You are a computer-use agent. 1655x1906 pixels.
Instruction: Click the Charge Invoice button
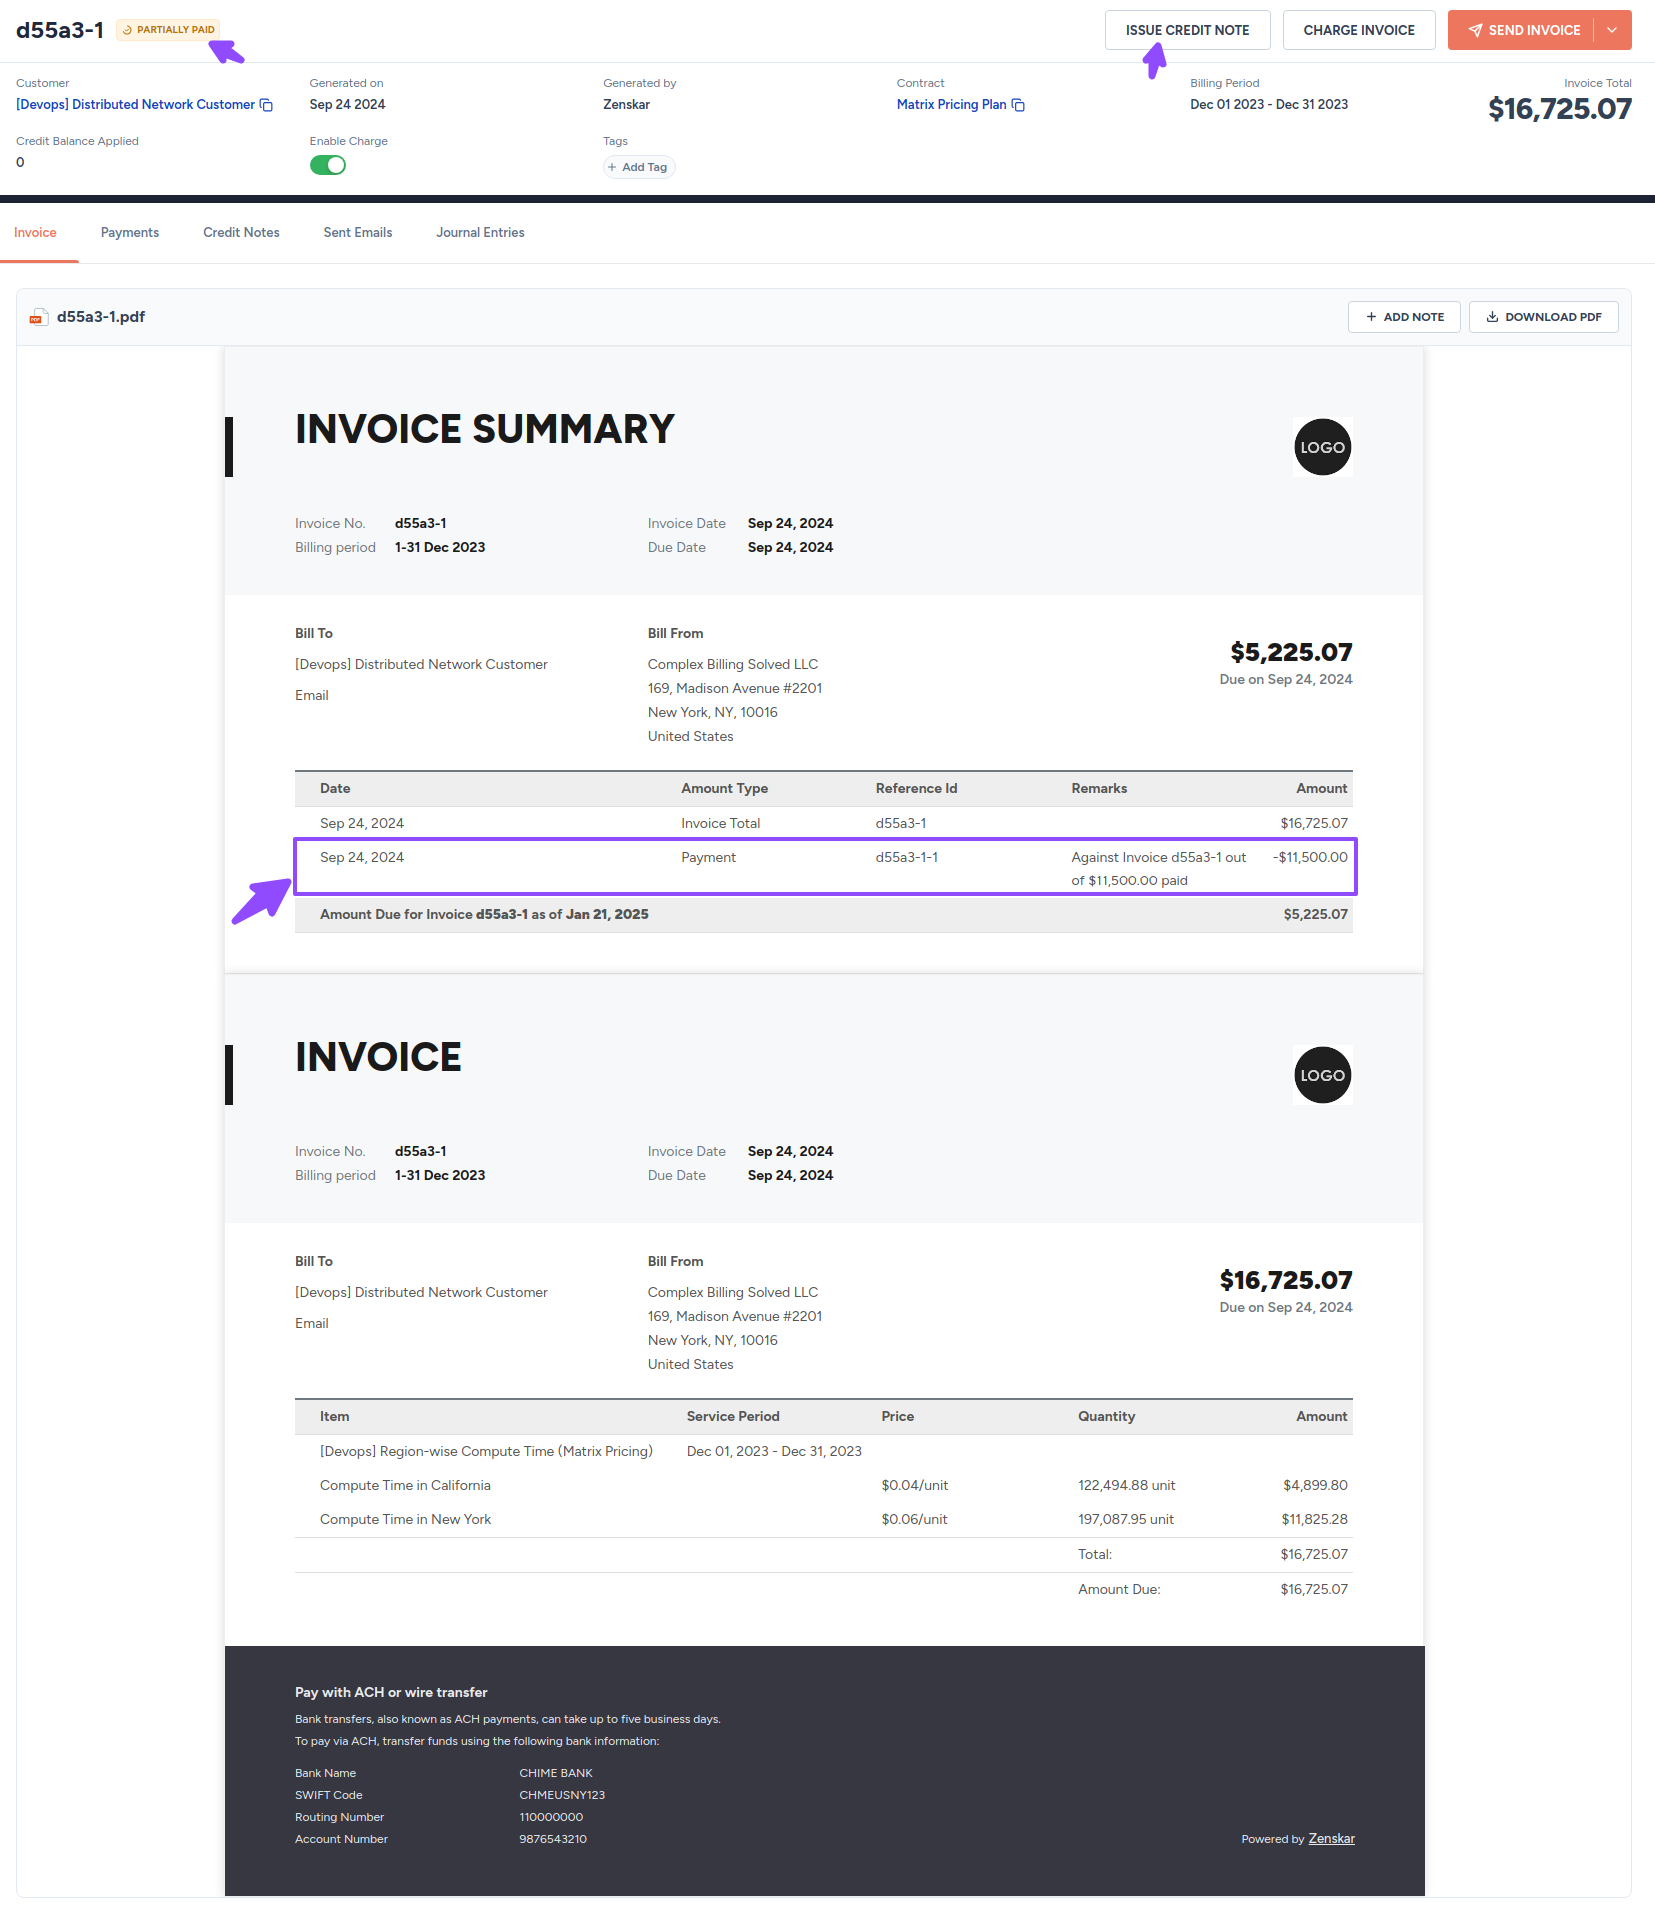click(x=1359, y=30)
